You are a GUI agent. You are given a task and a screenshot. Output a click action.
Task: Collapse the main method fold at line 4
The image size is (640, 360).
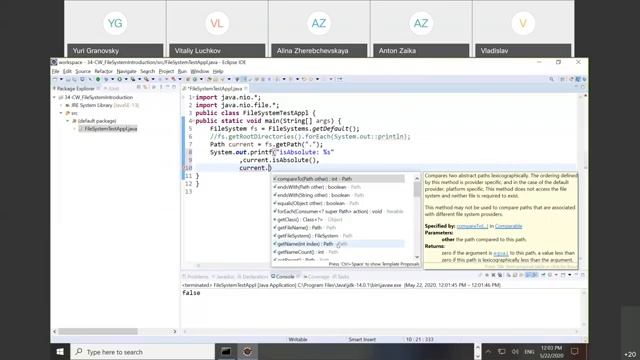tap(193, 121)
